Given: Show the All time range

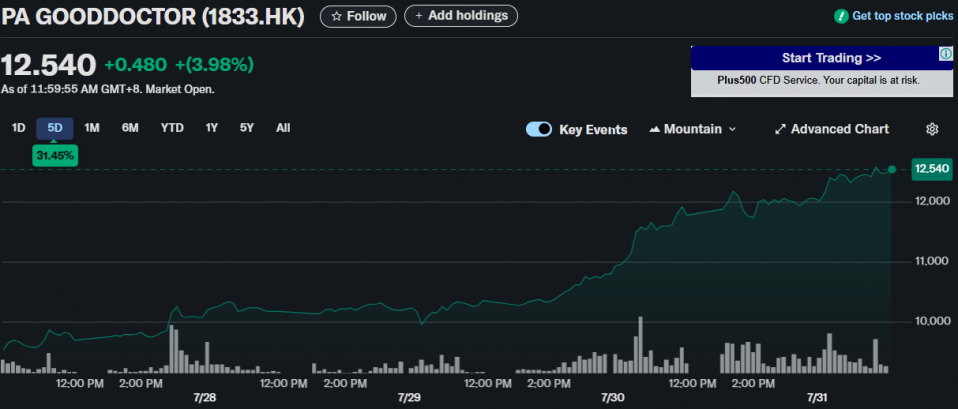Looking at the screenshot, I should click(x=283, y=128).
